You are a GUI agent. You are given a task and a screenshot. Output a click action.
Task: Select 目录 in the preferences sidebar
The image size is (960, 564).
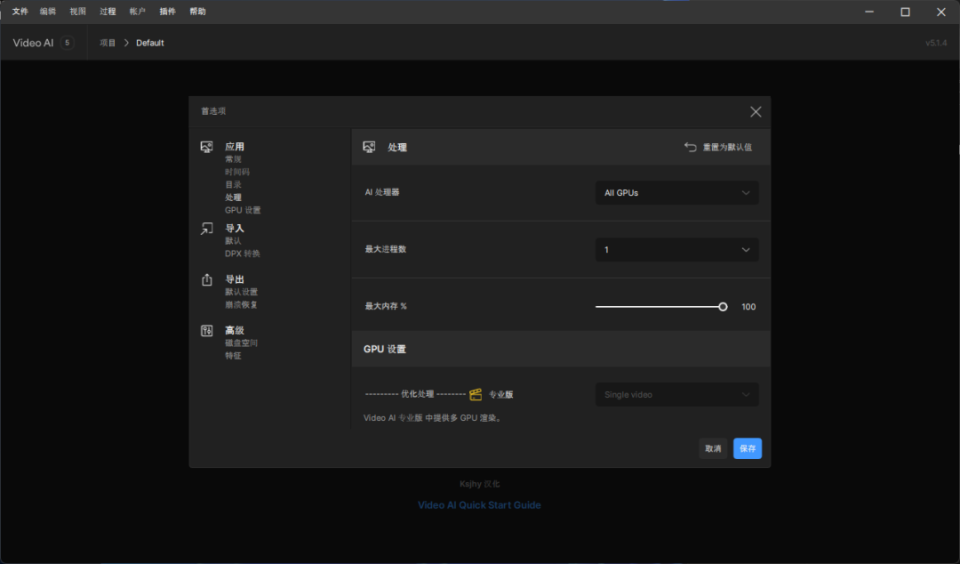[x=233, y=185]
